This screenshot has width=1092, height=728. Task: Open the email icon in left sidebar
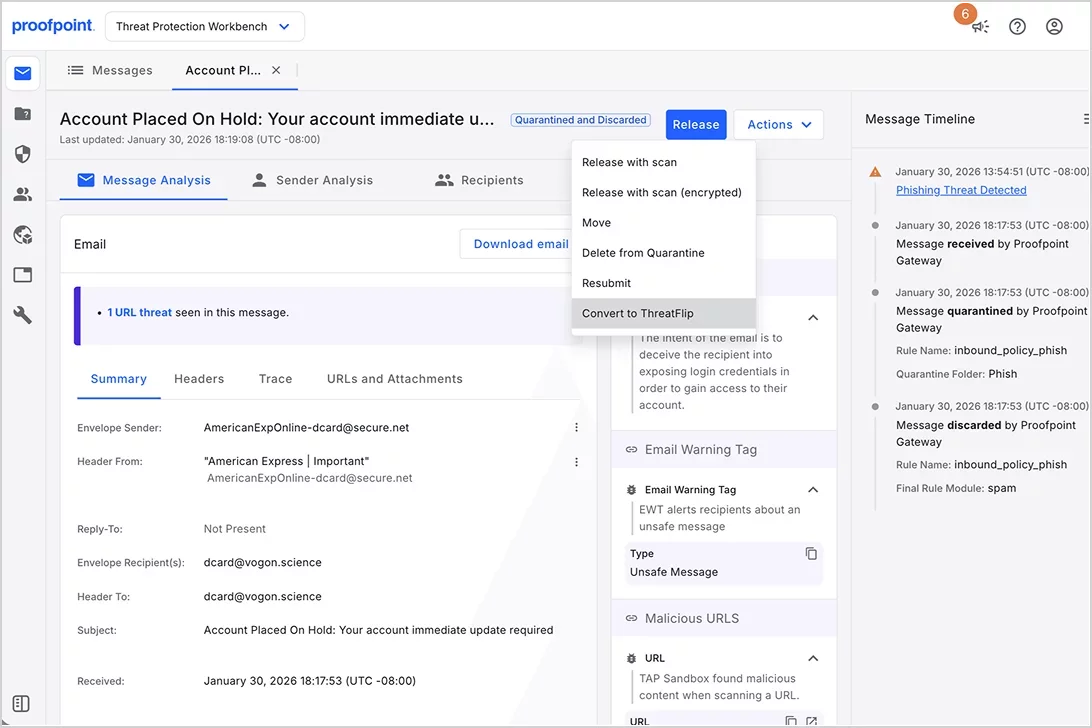pyautogui.click(x=22, y=73)
